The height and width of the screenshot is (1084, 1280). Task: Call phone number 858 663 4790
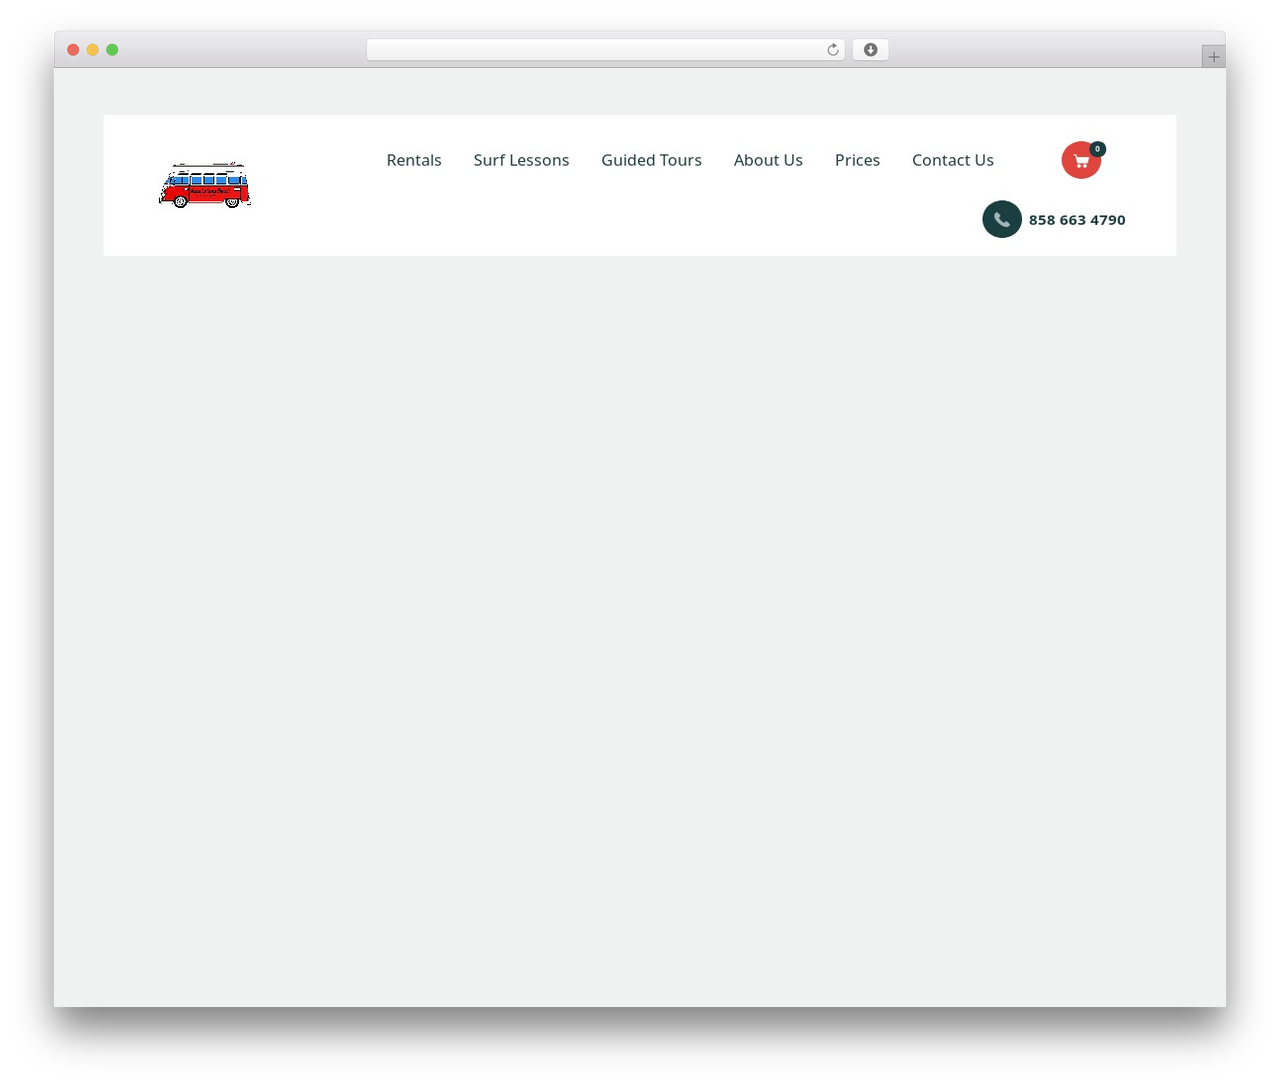point(1077,220)
